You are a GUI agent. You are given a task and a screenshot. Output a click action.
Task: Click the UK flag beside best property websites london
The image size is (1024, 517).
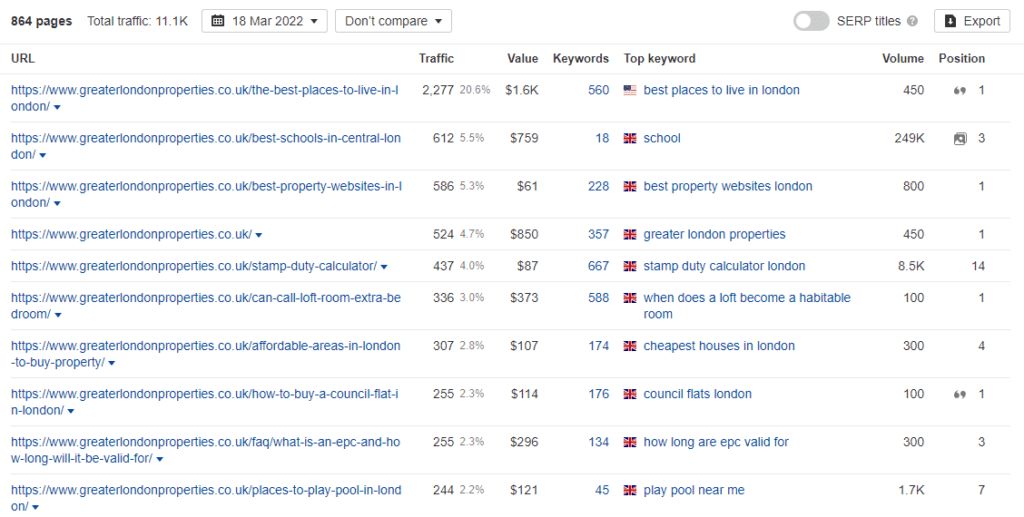pyautogui.click(x=630, y=187)
